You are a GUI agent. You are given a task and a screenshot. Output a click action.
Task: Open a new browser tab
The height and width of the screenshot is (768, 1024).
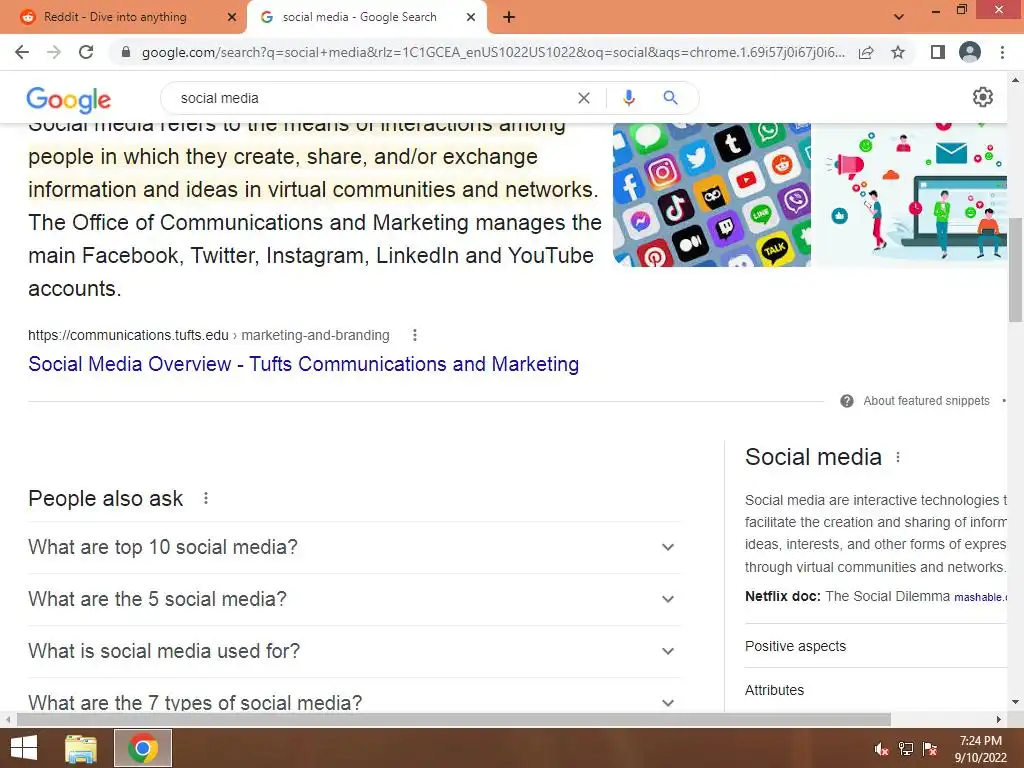[509, 17]
